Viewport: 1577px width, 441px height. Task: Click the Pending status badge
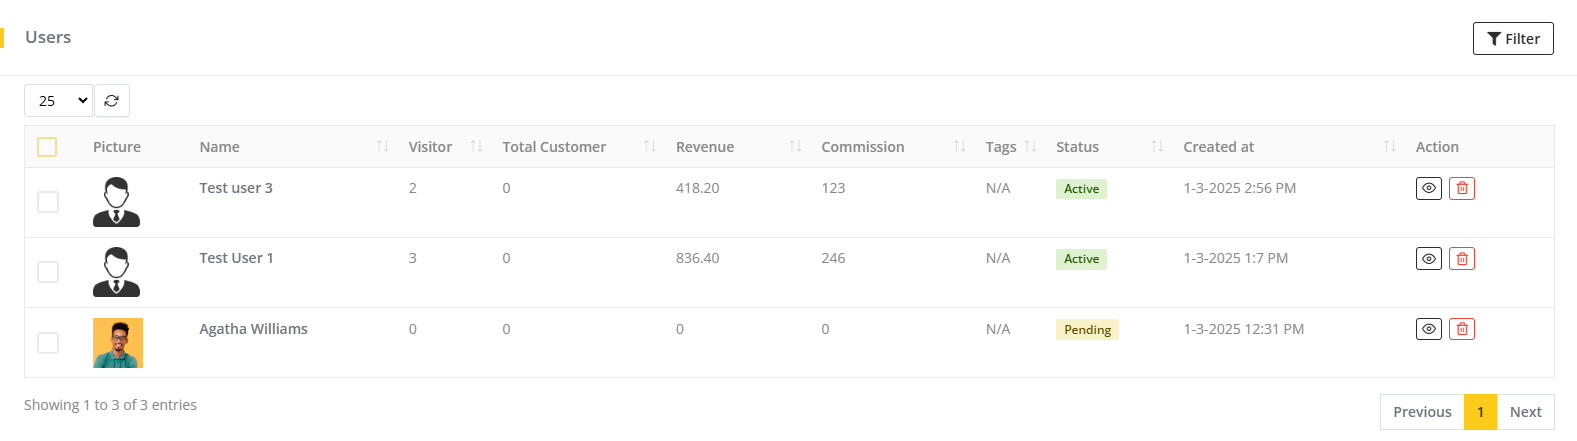[1086, 330]
